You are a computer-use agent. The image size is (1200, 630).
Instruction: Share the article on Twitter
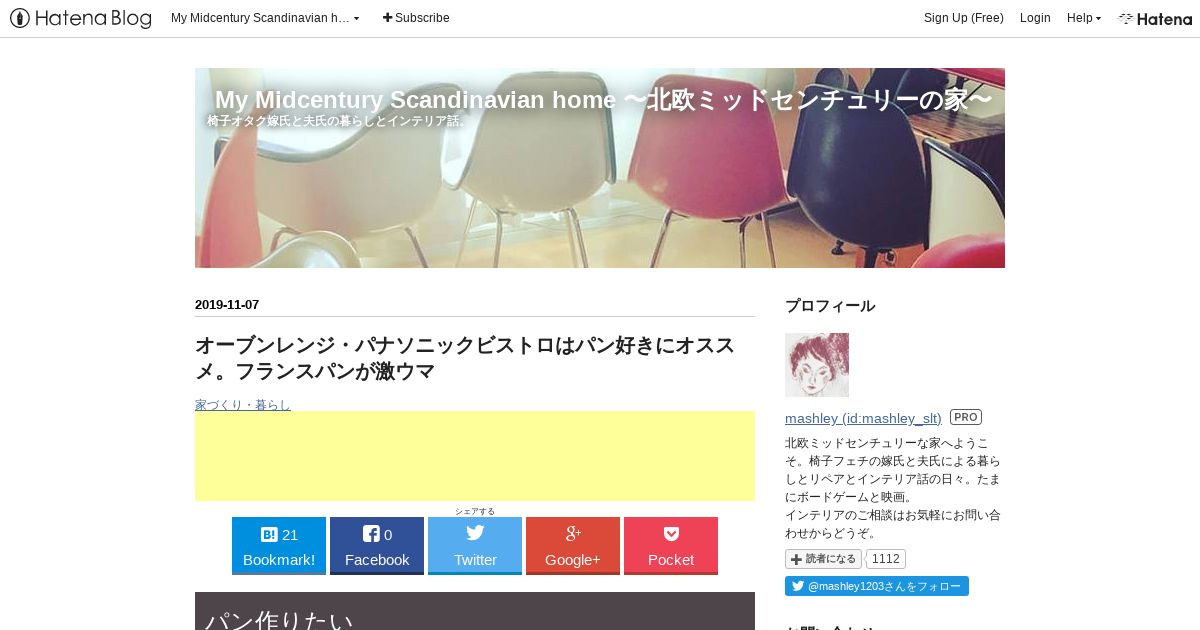coord(475,546)
